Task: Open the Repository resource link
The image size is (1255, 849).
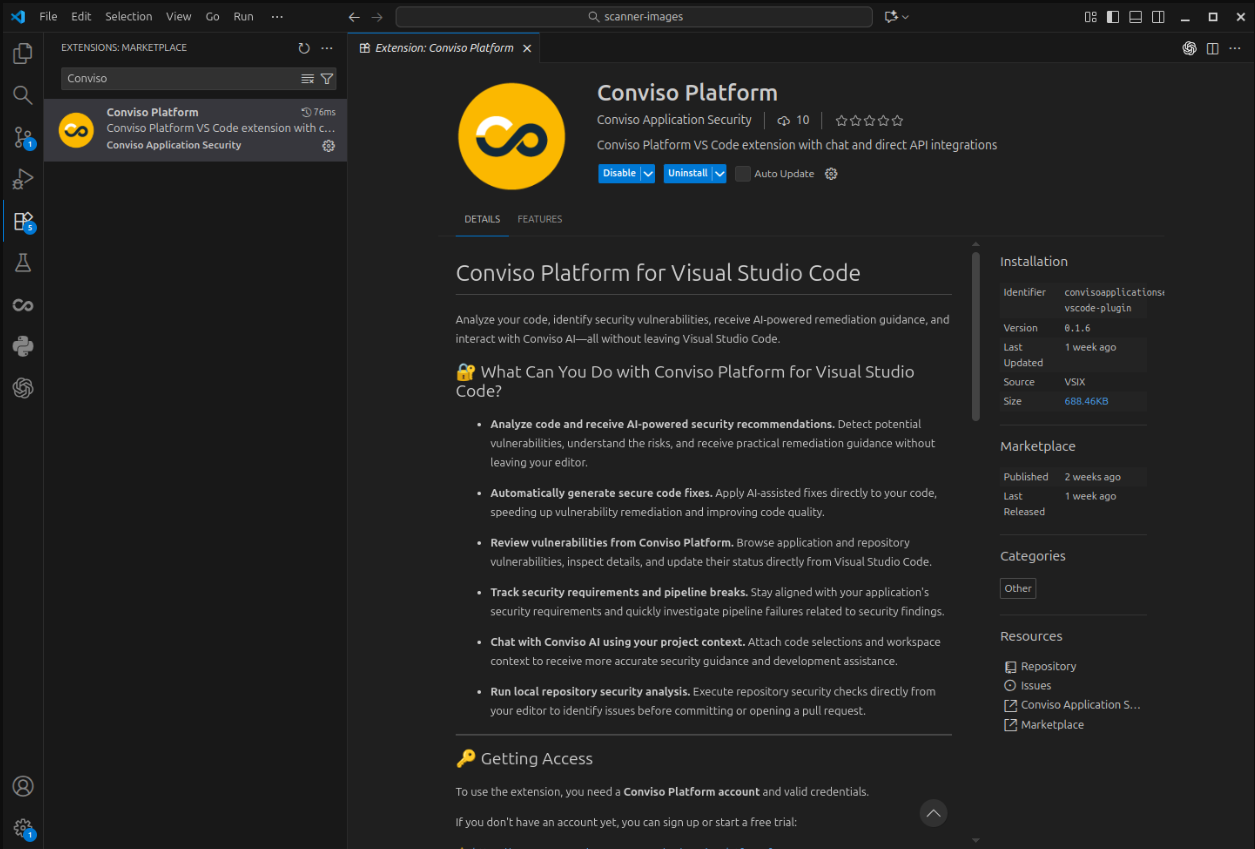Action: [1048, 666]
